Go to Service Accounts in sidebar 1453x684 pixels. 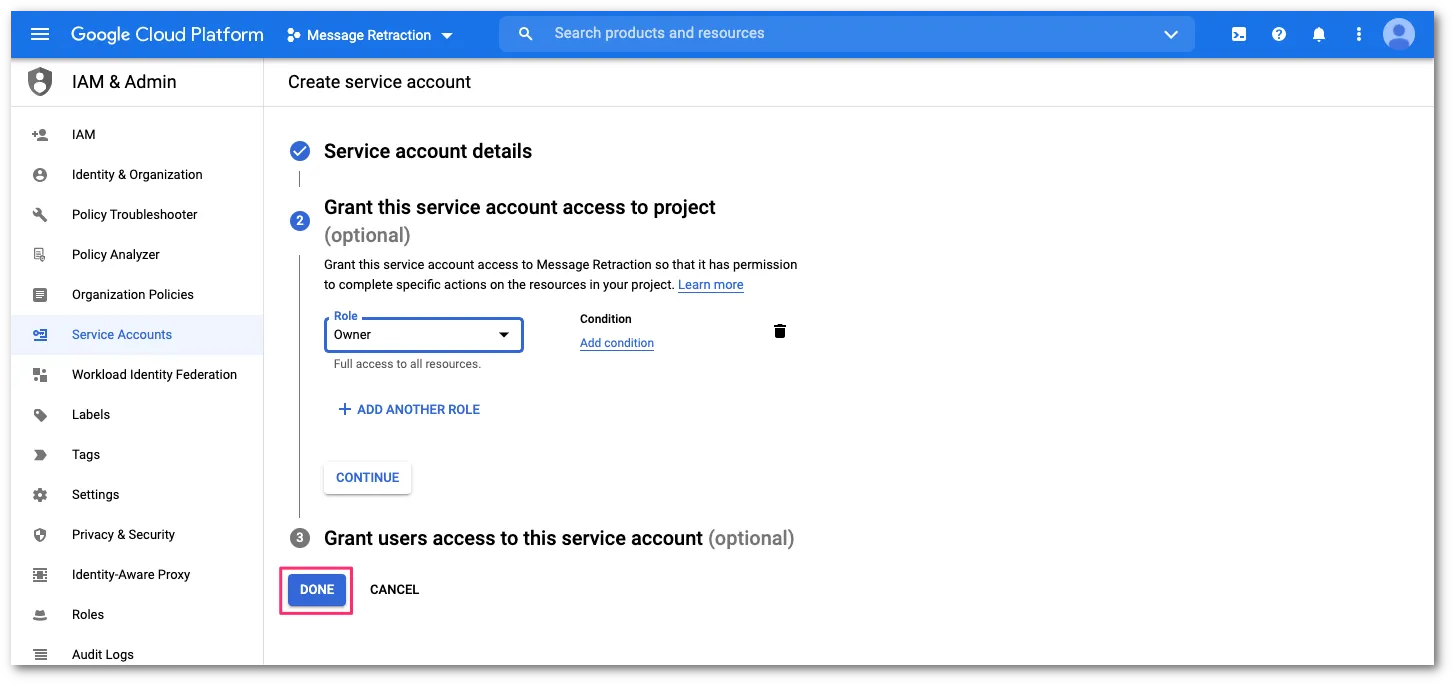pyautogui.click(x=122, y=335)
